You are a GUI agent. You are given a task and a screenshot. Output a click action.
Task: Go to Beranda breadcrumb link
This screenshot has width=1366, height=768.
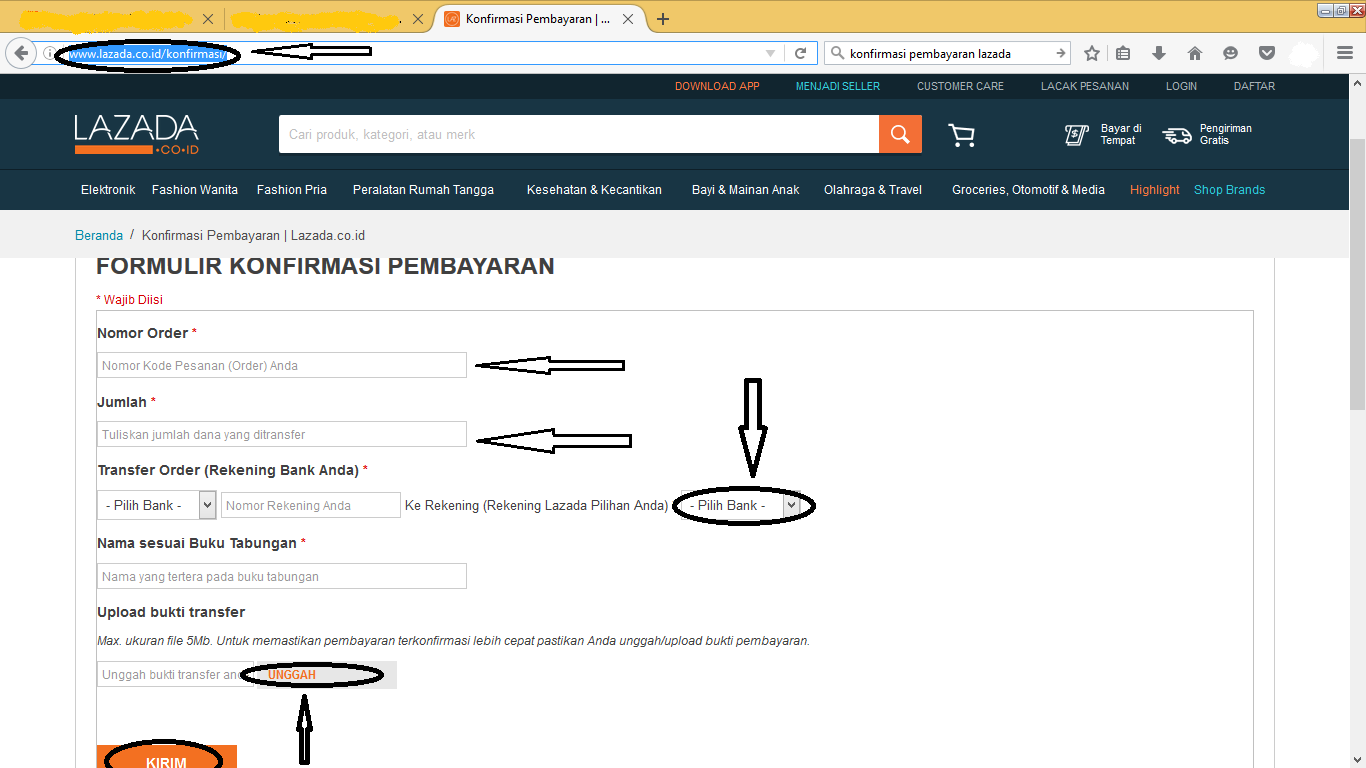pos(99,236)
